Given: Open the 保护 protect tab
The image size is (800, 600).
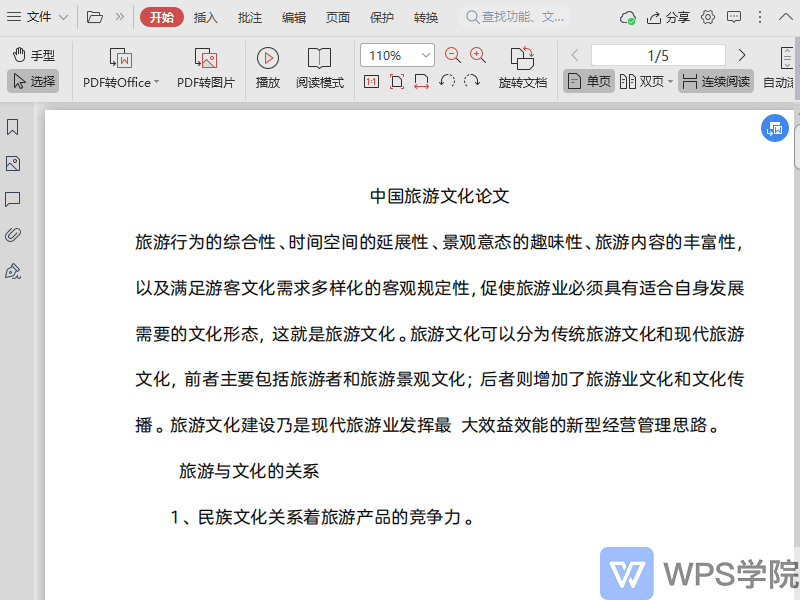Looking at the screenshot, I should 382,17.
